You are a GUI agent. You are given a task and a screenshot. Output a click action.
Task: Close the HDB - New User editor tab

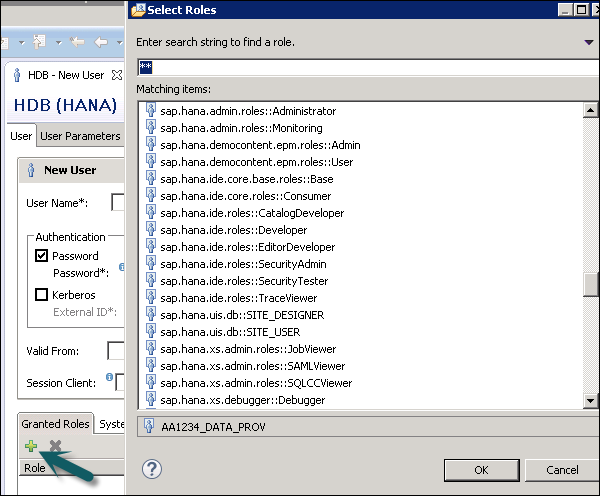pyautogui.click(x=117, y=75)
